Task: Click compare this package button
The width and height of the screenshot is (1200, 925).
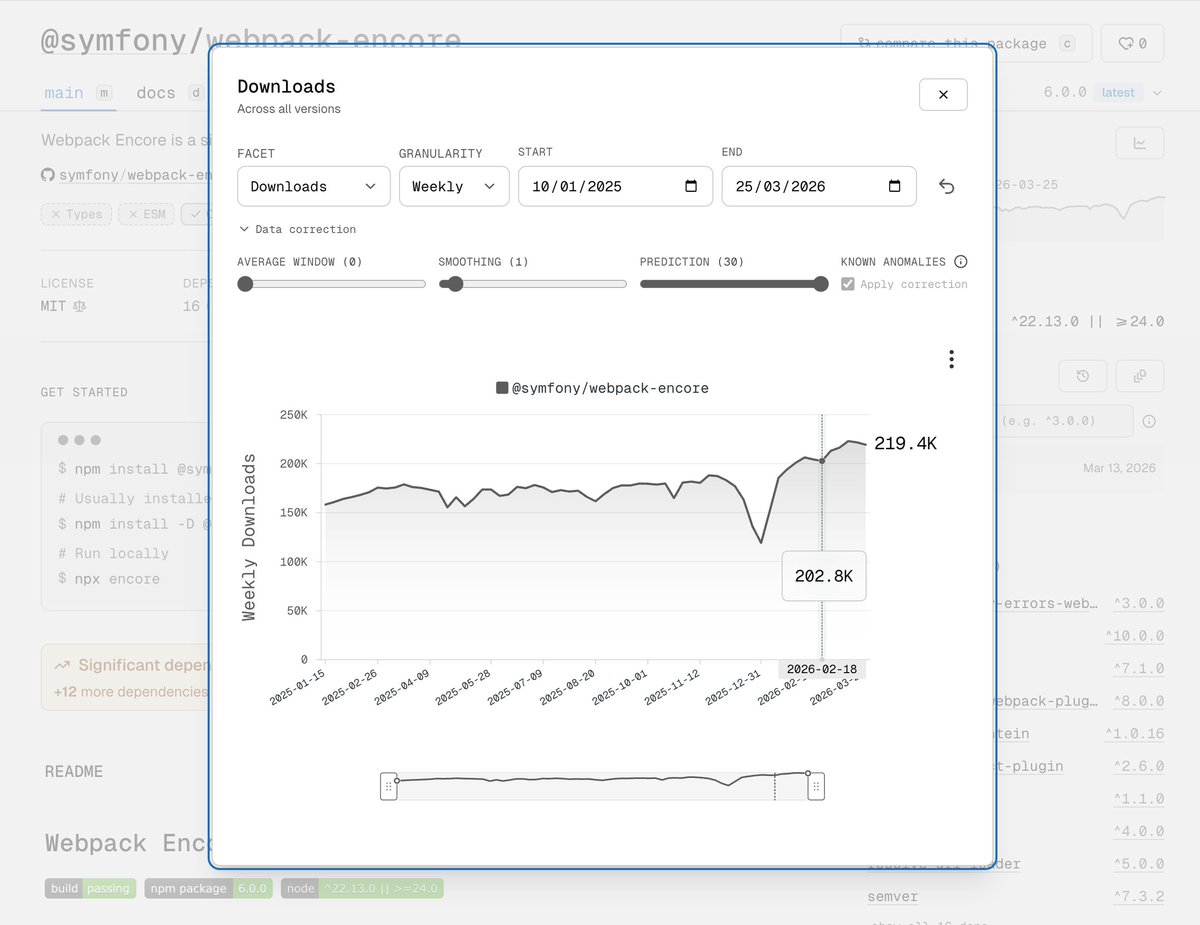Action: pyautogui.click(x=964, y=44)
